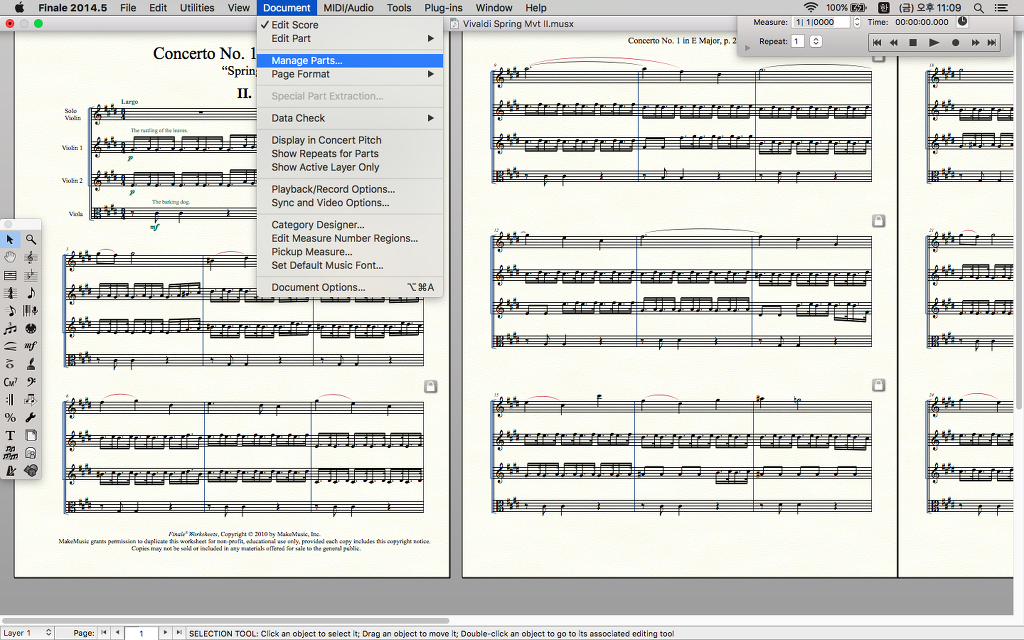Toggle Display in Concert Pitch
Screen dimensions: 1024x640
[x=326, y=140]
